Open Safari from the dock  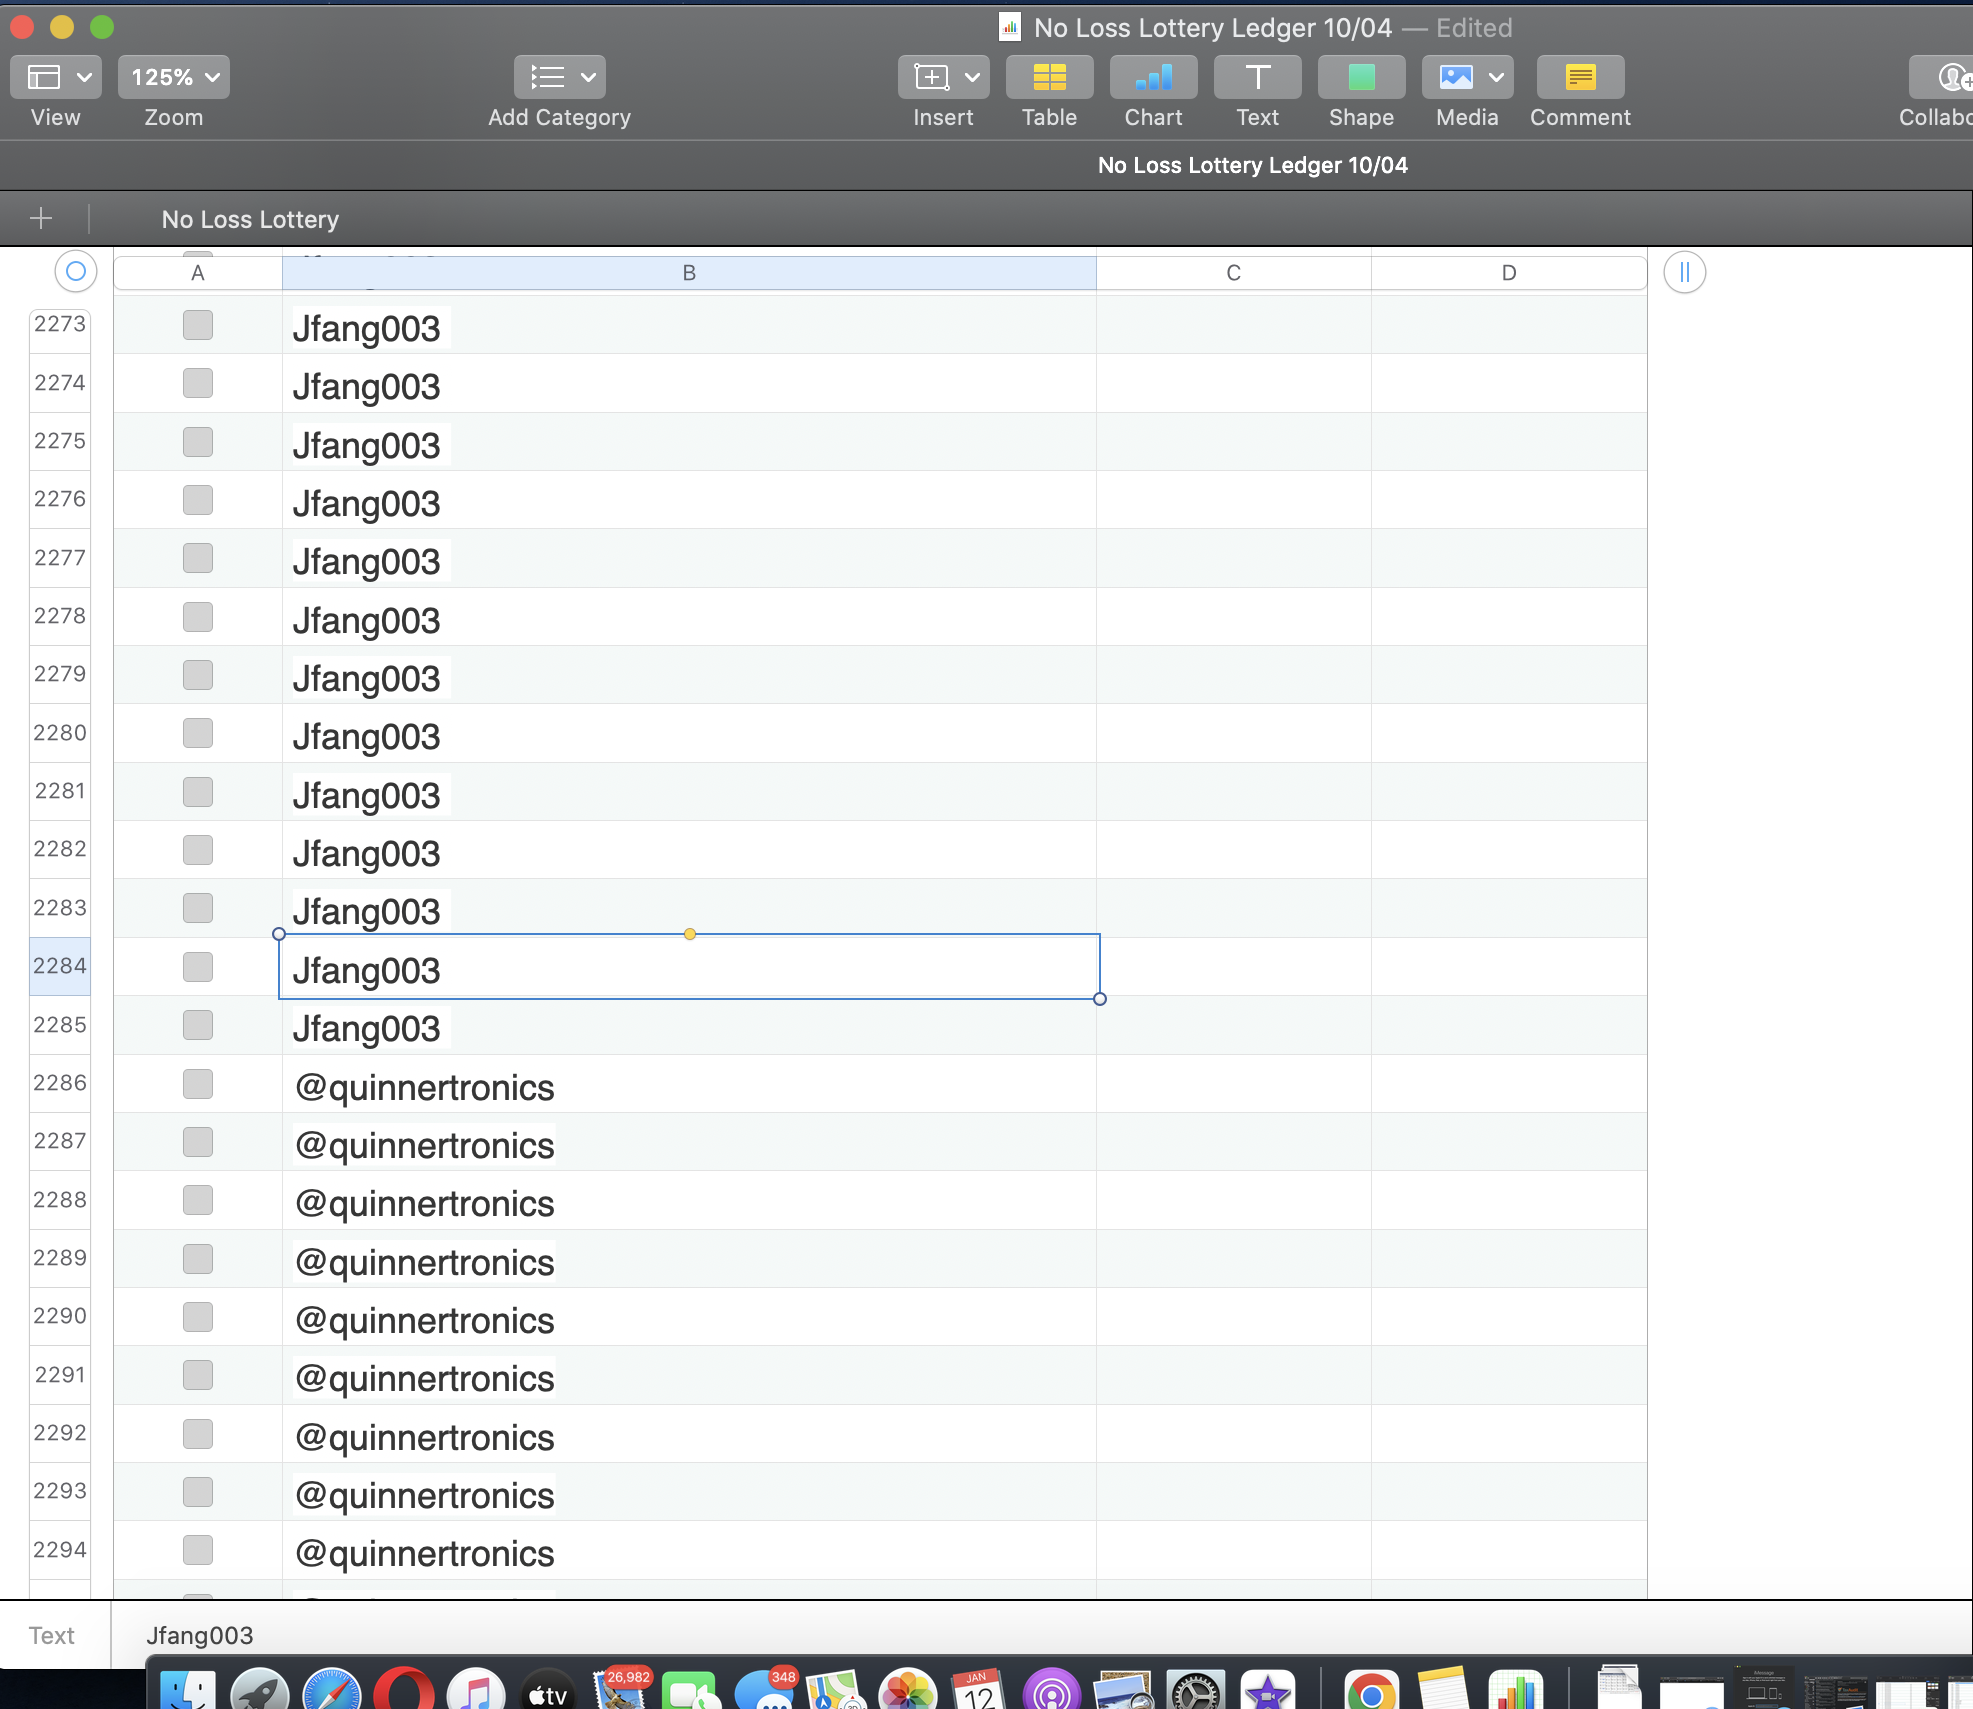point(332,1691)
